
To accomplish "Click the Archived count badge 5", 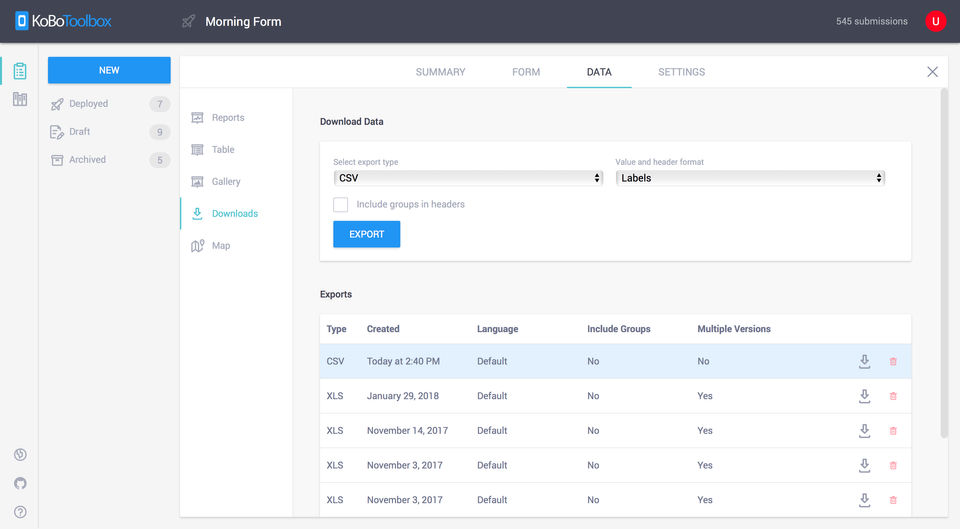I will [x=160, y=160].
